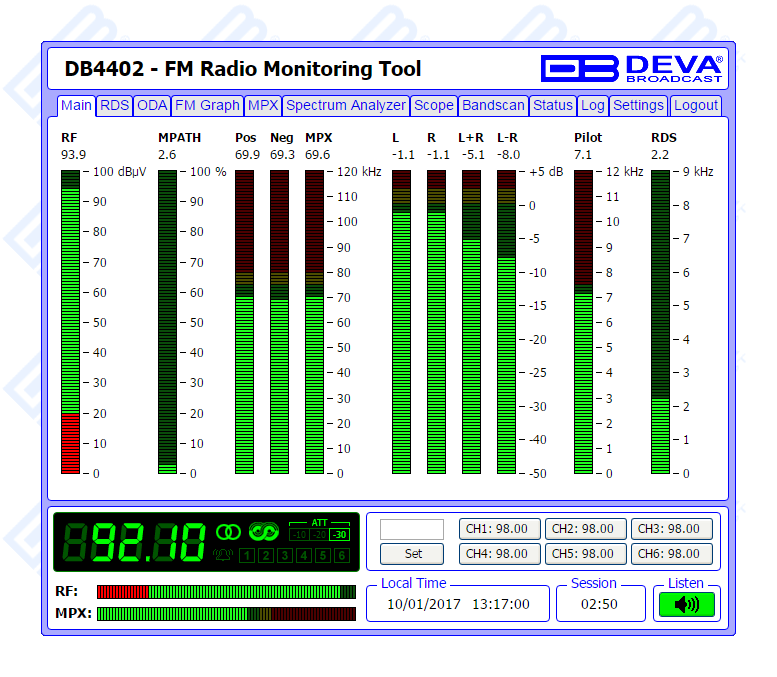Click the Logout tab
Image resolution: width=777 pixels, height=677 pixels.
point(695,105)
